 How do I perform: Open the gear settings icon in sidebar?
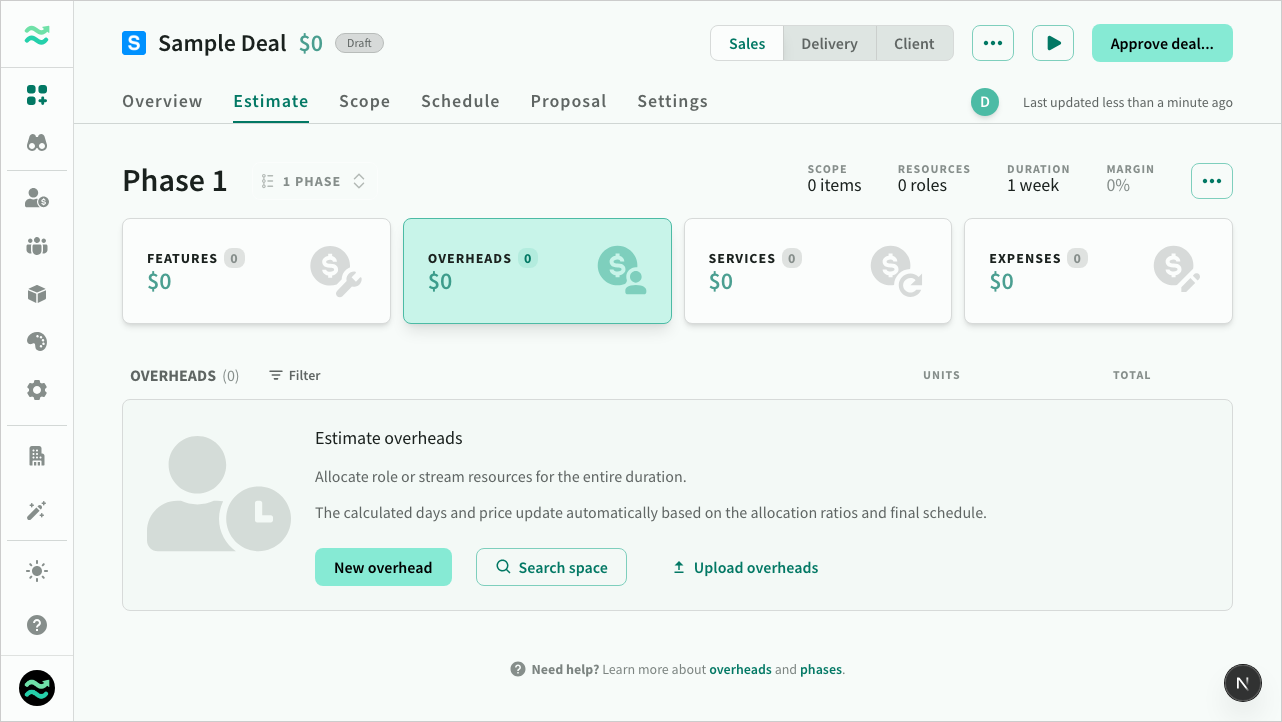[x=37, y=390]
